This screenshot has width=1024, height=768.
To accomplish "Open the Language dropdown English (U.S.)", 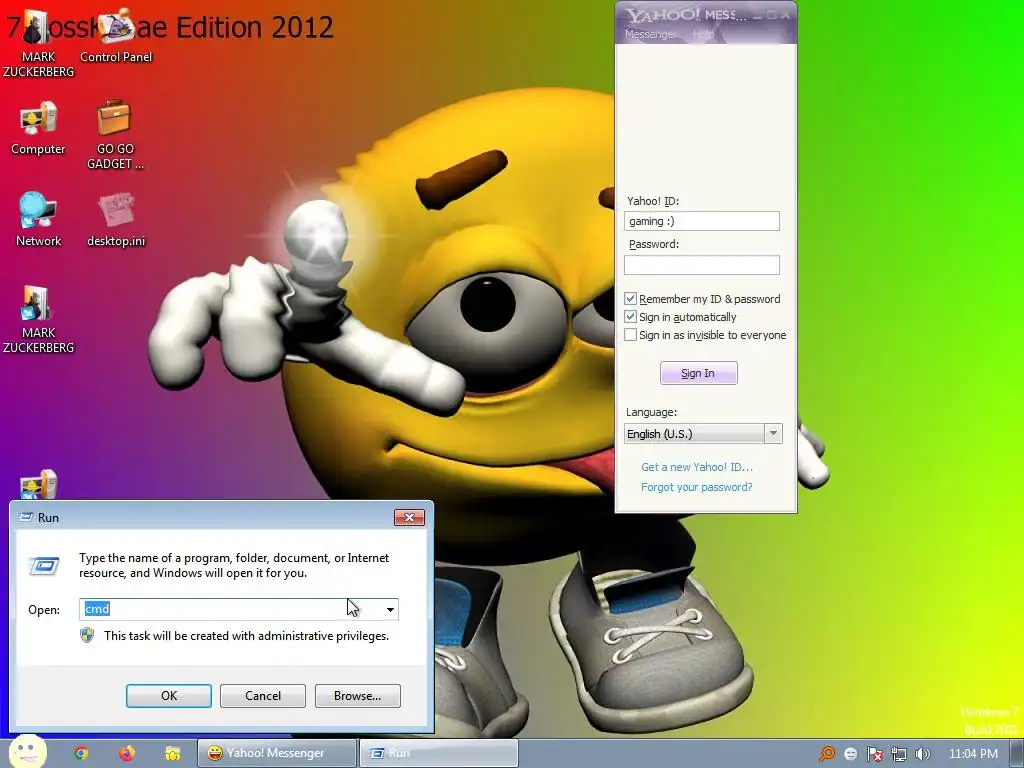I will click(x=703, y=434).
